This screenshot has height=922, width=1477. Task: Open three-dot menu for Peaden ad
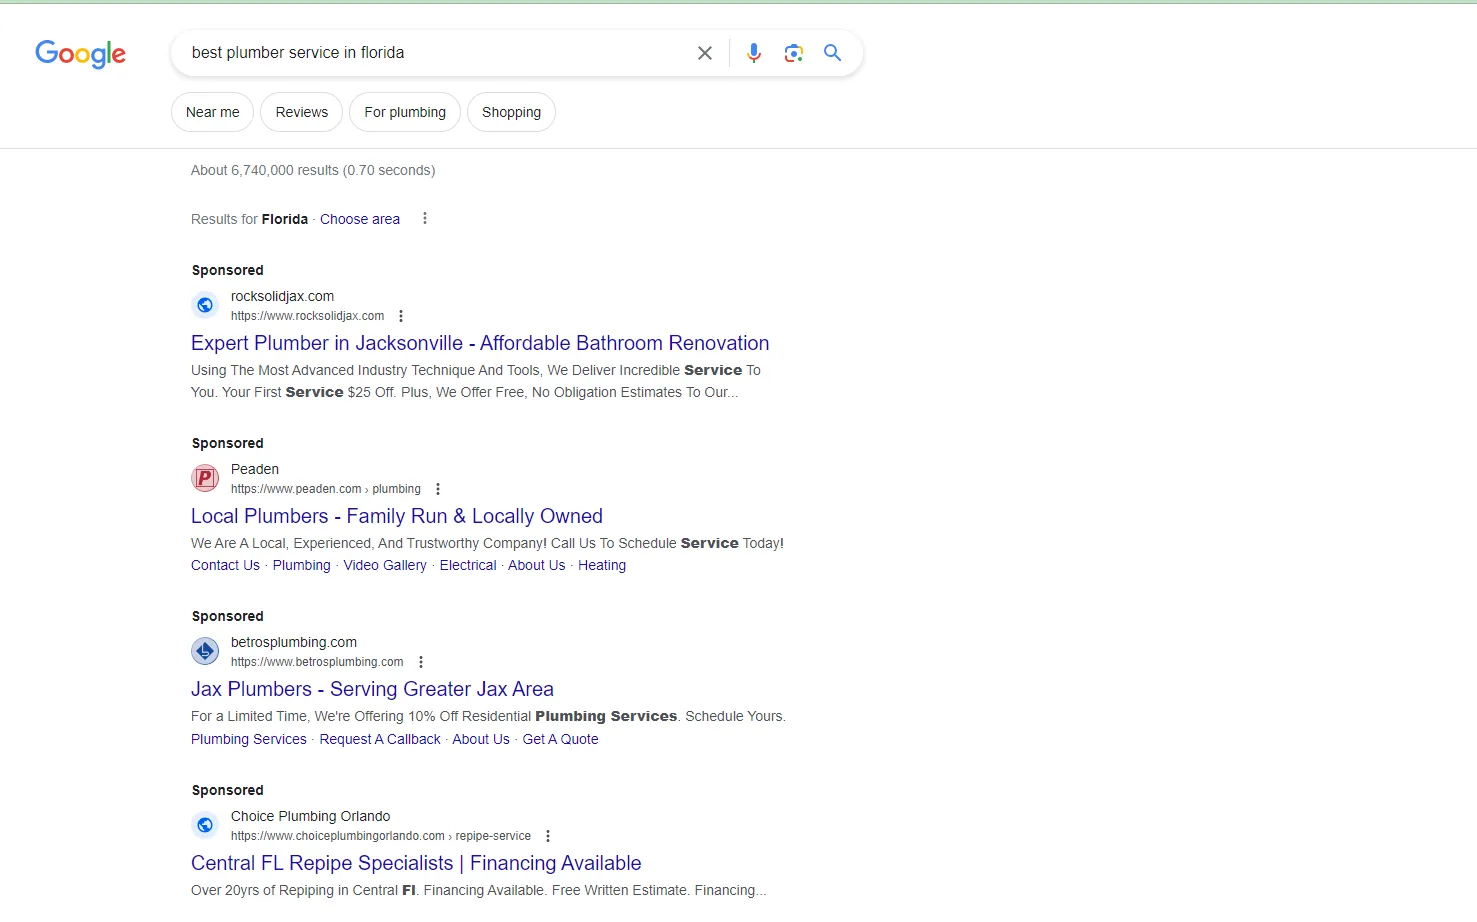[438, 489]
